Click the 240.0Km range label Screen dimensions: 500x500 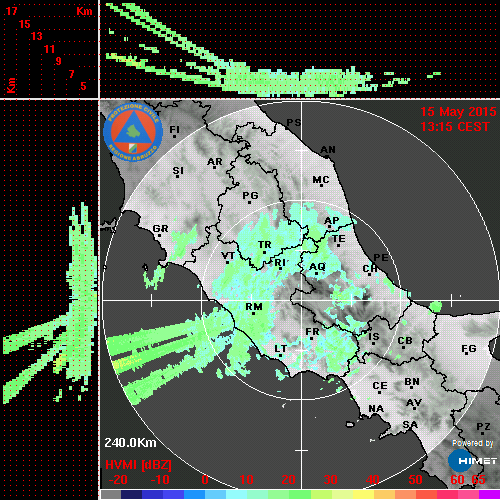(130, 443)
